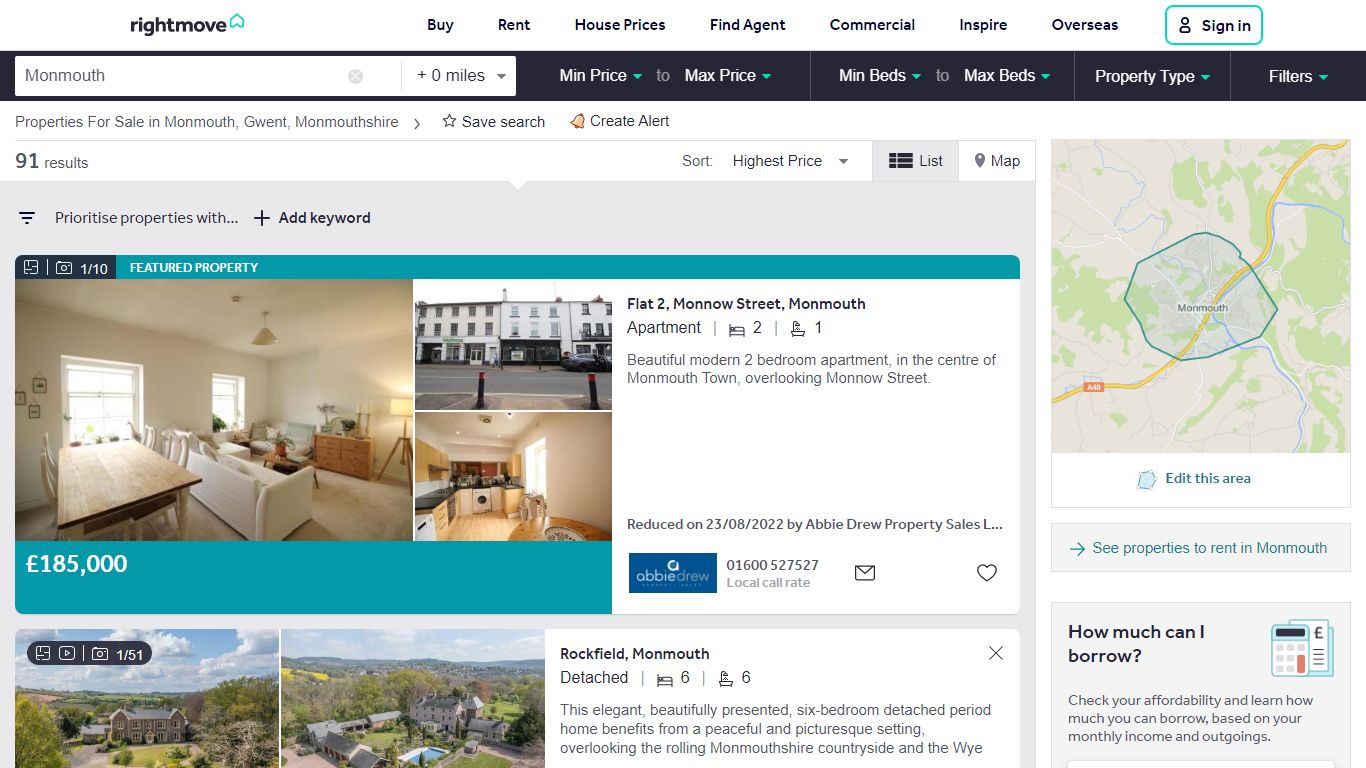Click Properties For Sale in Monmouth breadcrumb

click(207, 122)
